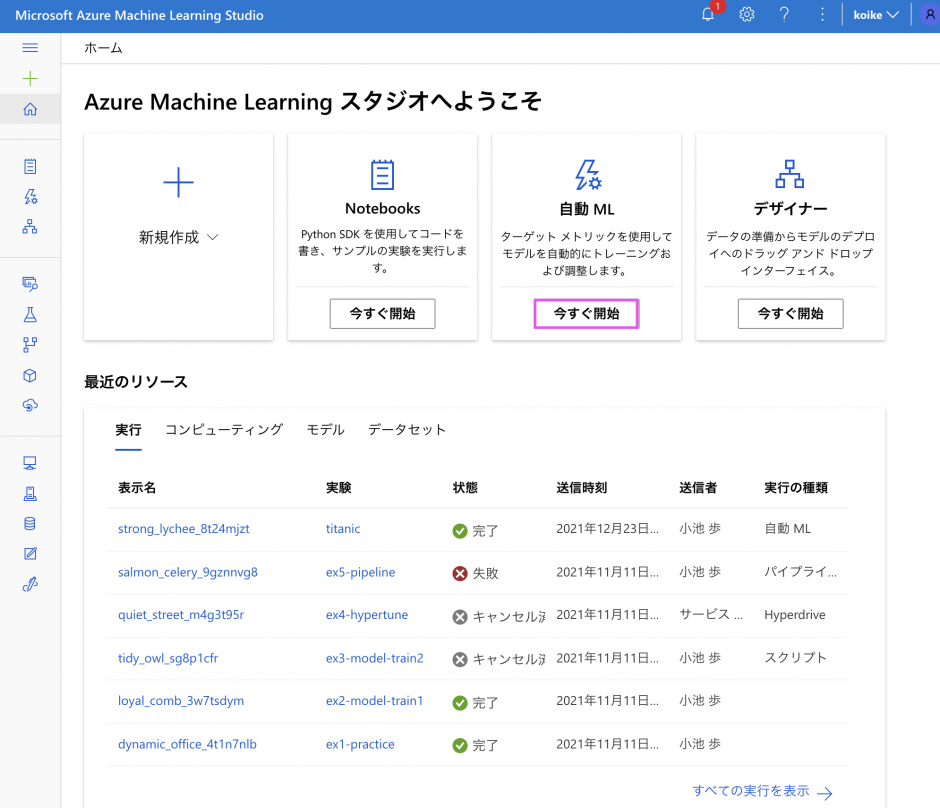The height and width of the screenshot is (808, 940).
Task: Open settings gear in top bar
Action: tap(746, 15)
